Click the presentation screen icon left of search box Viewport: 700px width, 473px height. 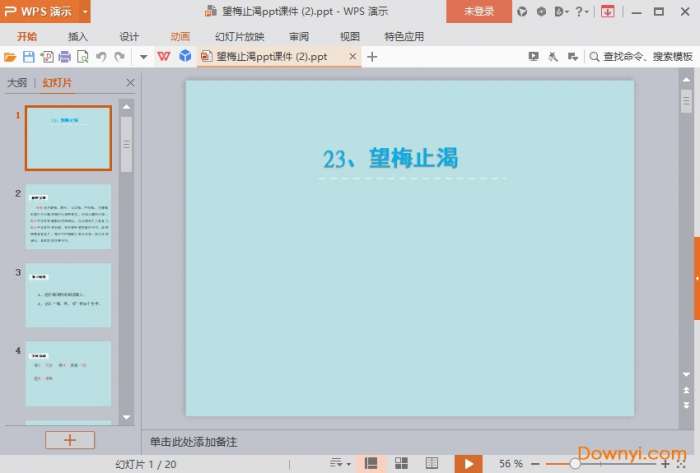pos(533,57)
